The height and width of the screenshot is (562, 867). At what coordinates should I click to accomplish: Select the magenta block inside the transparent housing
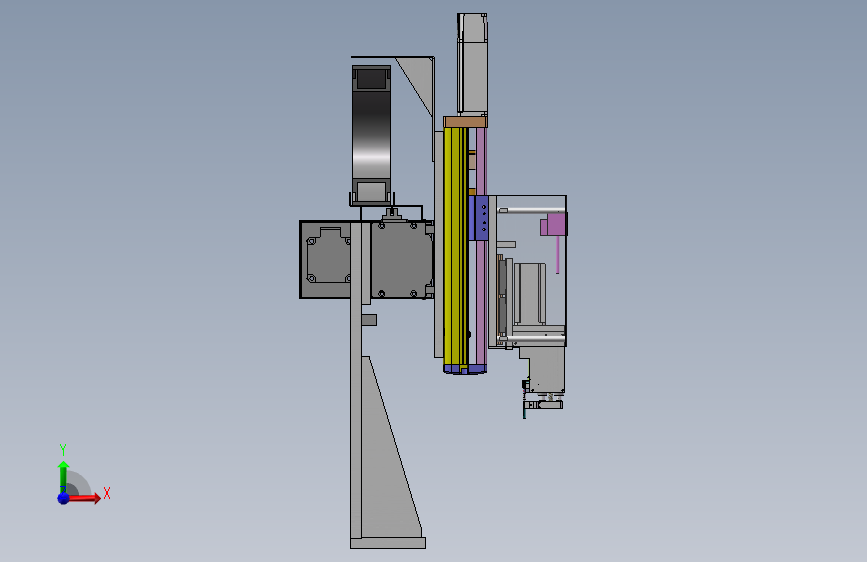[x=553, y=224]
